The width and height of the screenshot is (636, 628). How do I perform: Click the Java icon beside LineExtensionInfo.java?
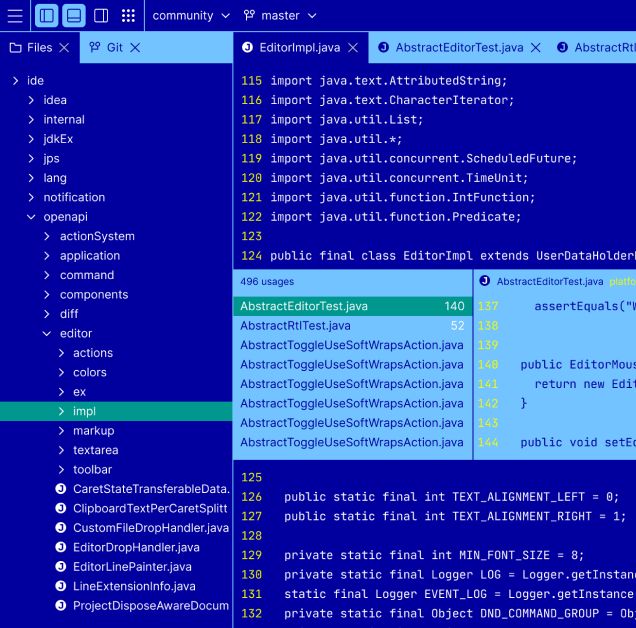click(x=61, y=587)
